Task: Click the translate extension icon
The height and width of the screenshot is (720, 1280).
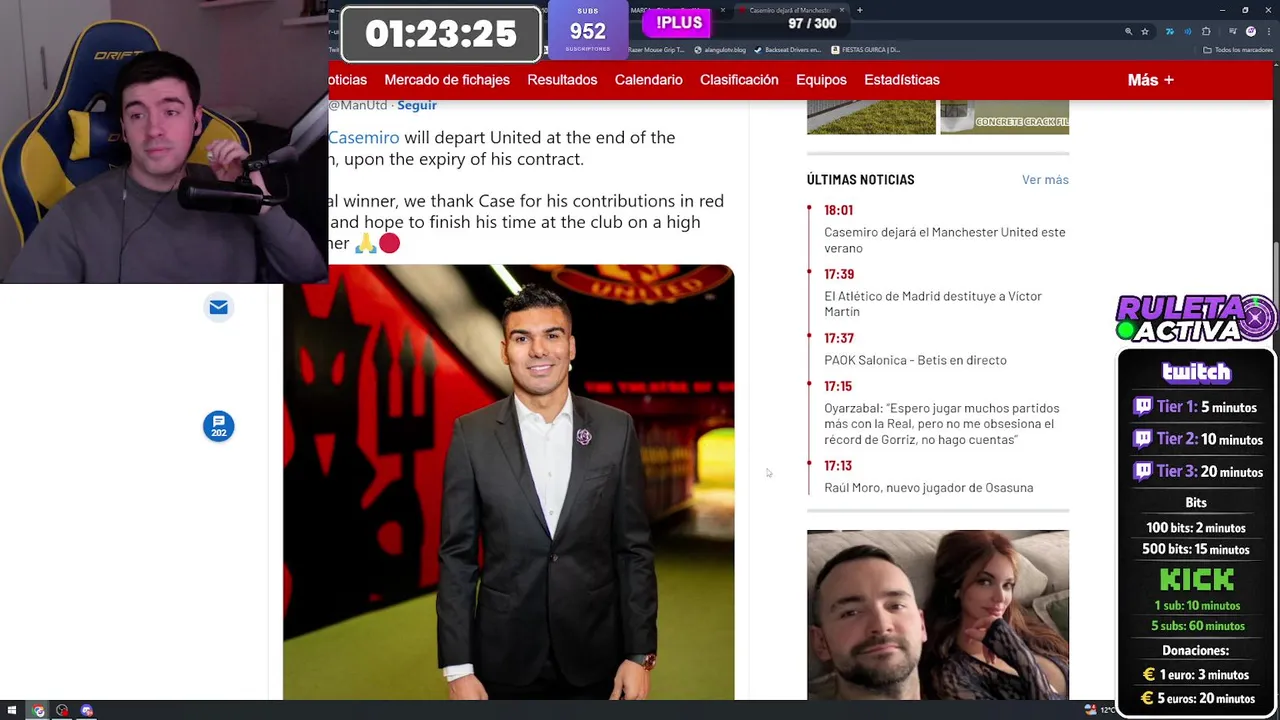Action: [1169, 32]
